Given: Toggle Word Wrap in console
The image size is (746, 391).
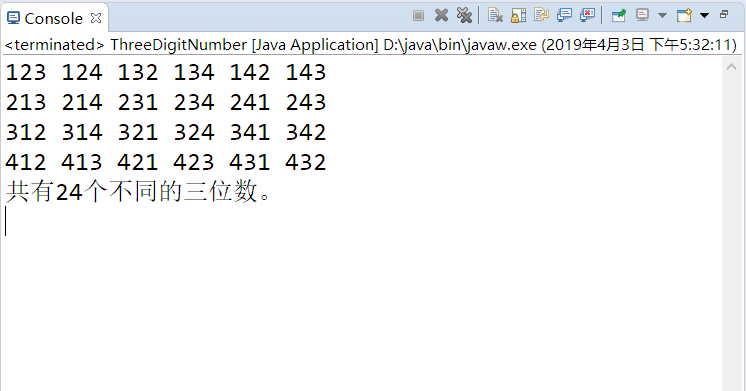Looking at the screenshot, I should point(541,16).
